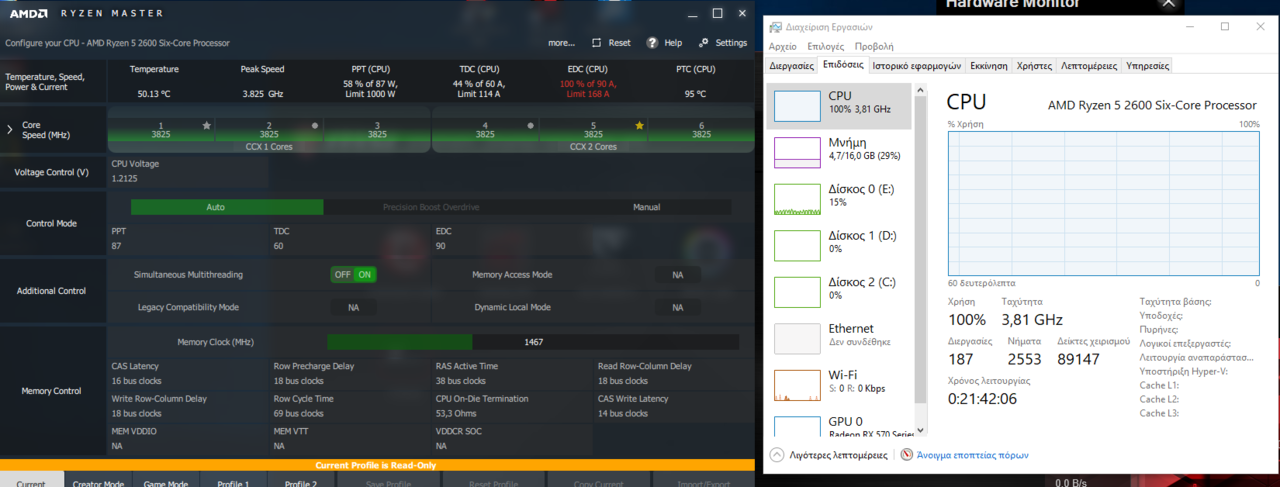Click the grey star on core 1
Viewport: 1280px width, 487px height.
click(x=207, y=125)
